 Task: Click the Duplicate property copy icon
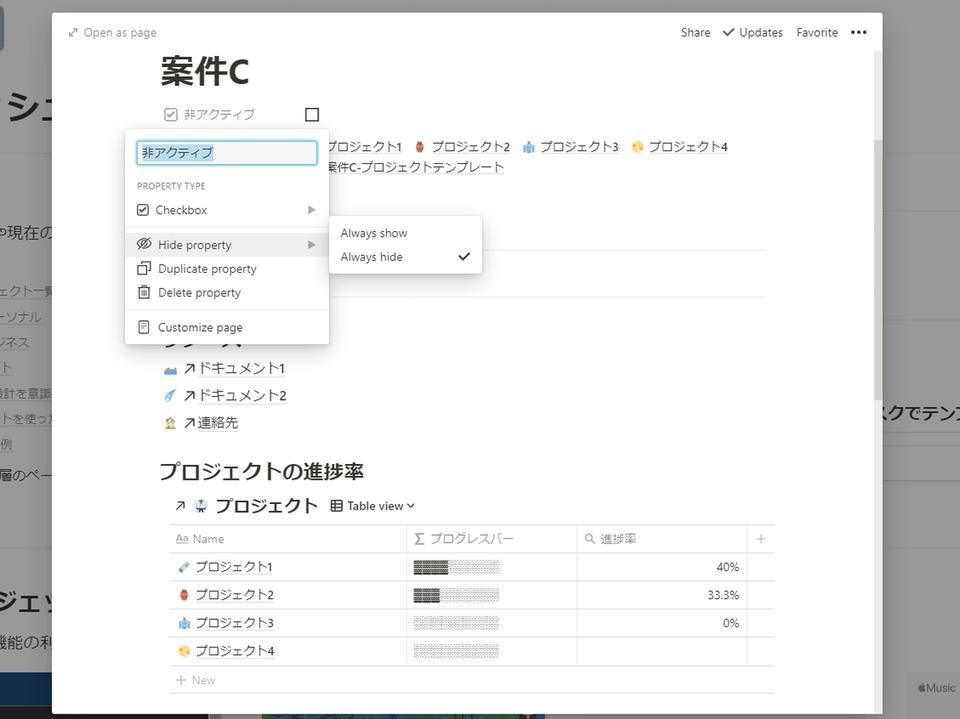pyautogui.click(x=144, y=268)
